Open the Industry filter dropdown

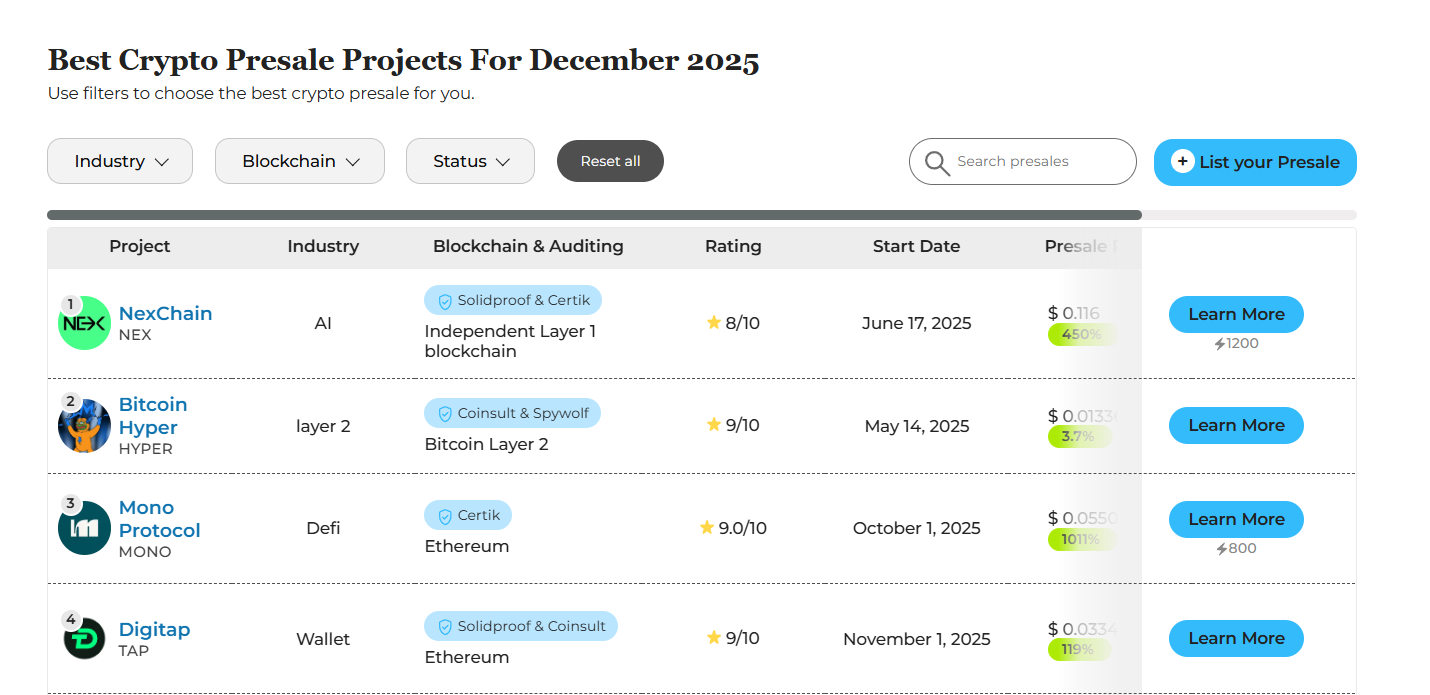pyautogui.click(x=120, y=160)
